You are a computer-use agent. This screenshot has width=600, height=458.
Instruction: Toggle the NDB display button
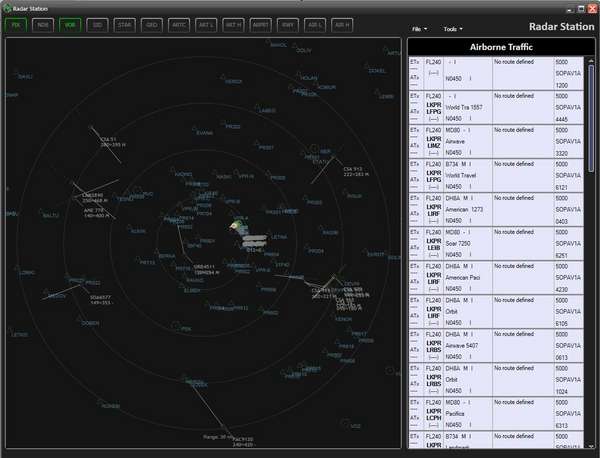point(43,25)
